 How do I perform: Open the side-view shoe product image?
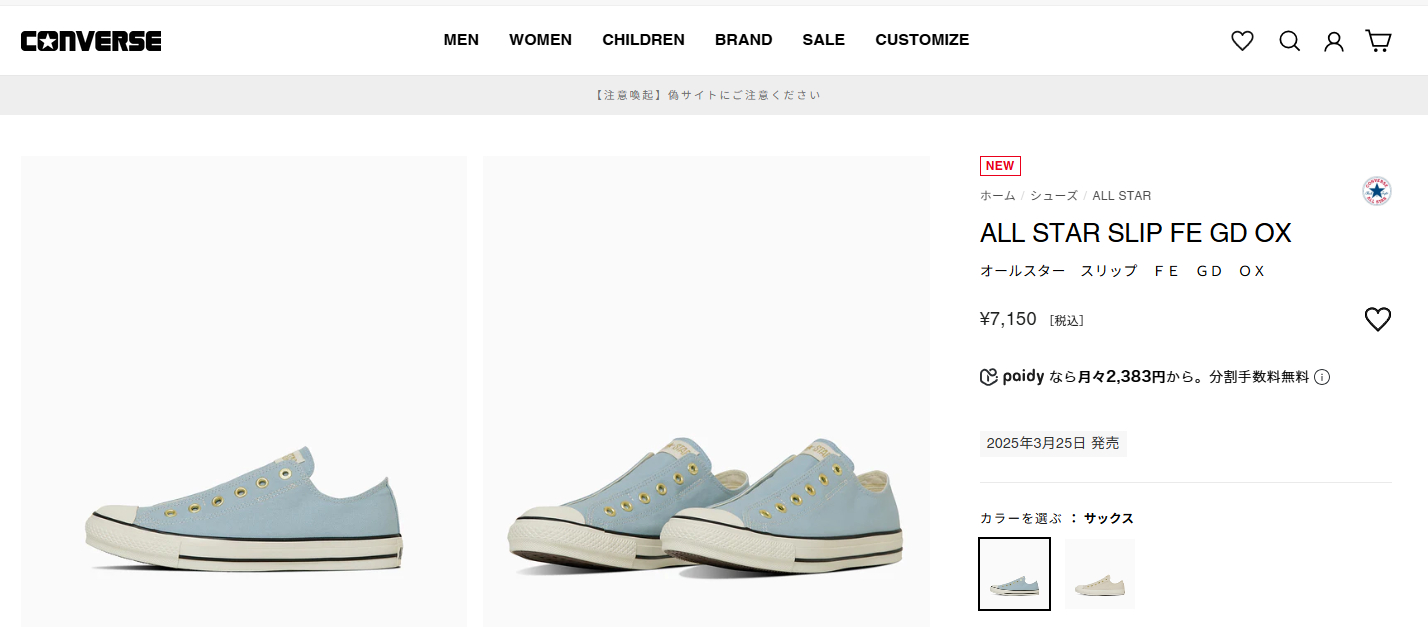[x=244, y=392]
